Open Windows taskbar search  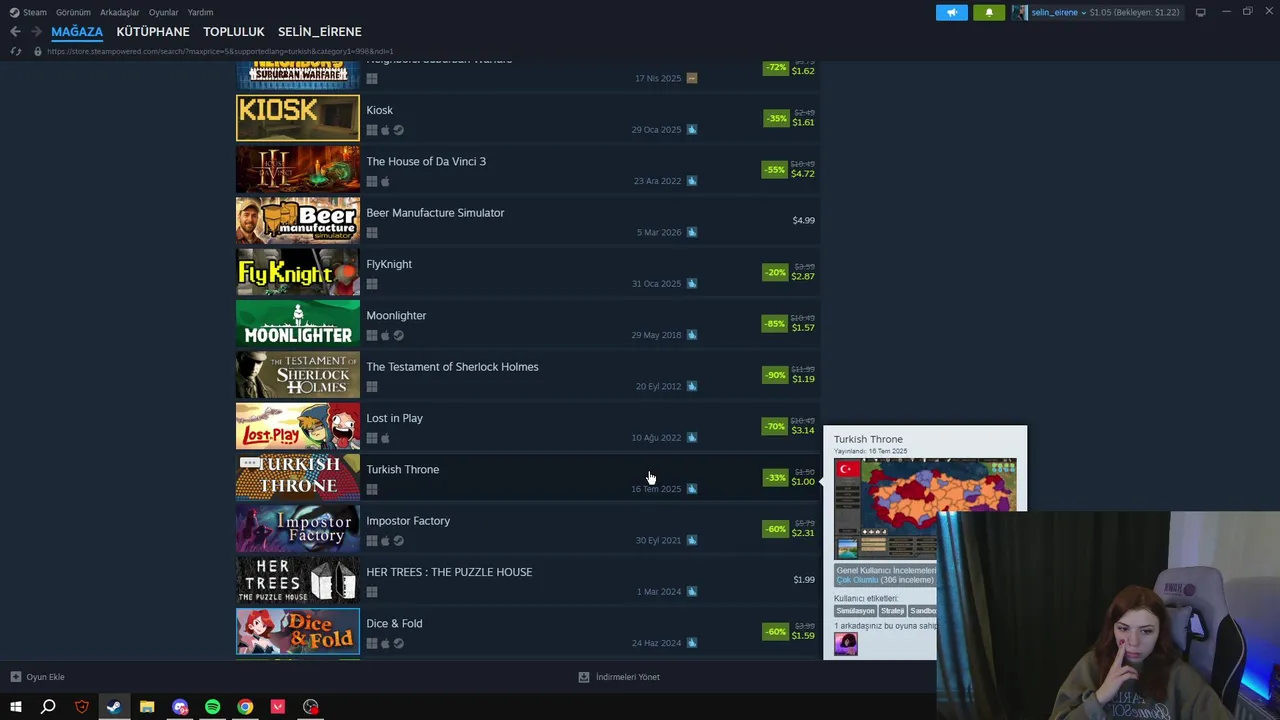coord(48,707)
